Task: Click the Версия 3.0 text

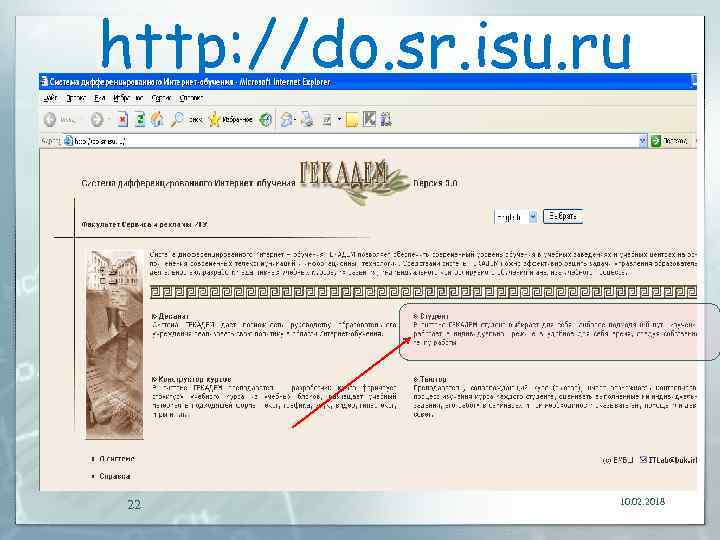Action: tap(435, 183)
